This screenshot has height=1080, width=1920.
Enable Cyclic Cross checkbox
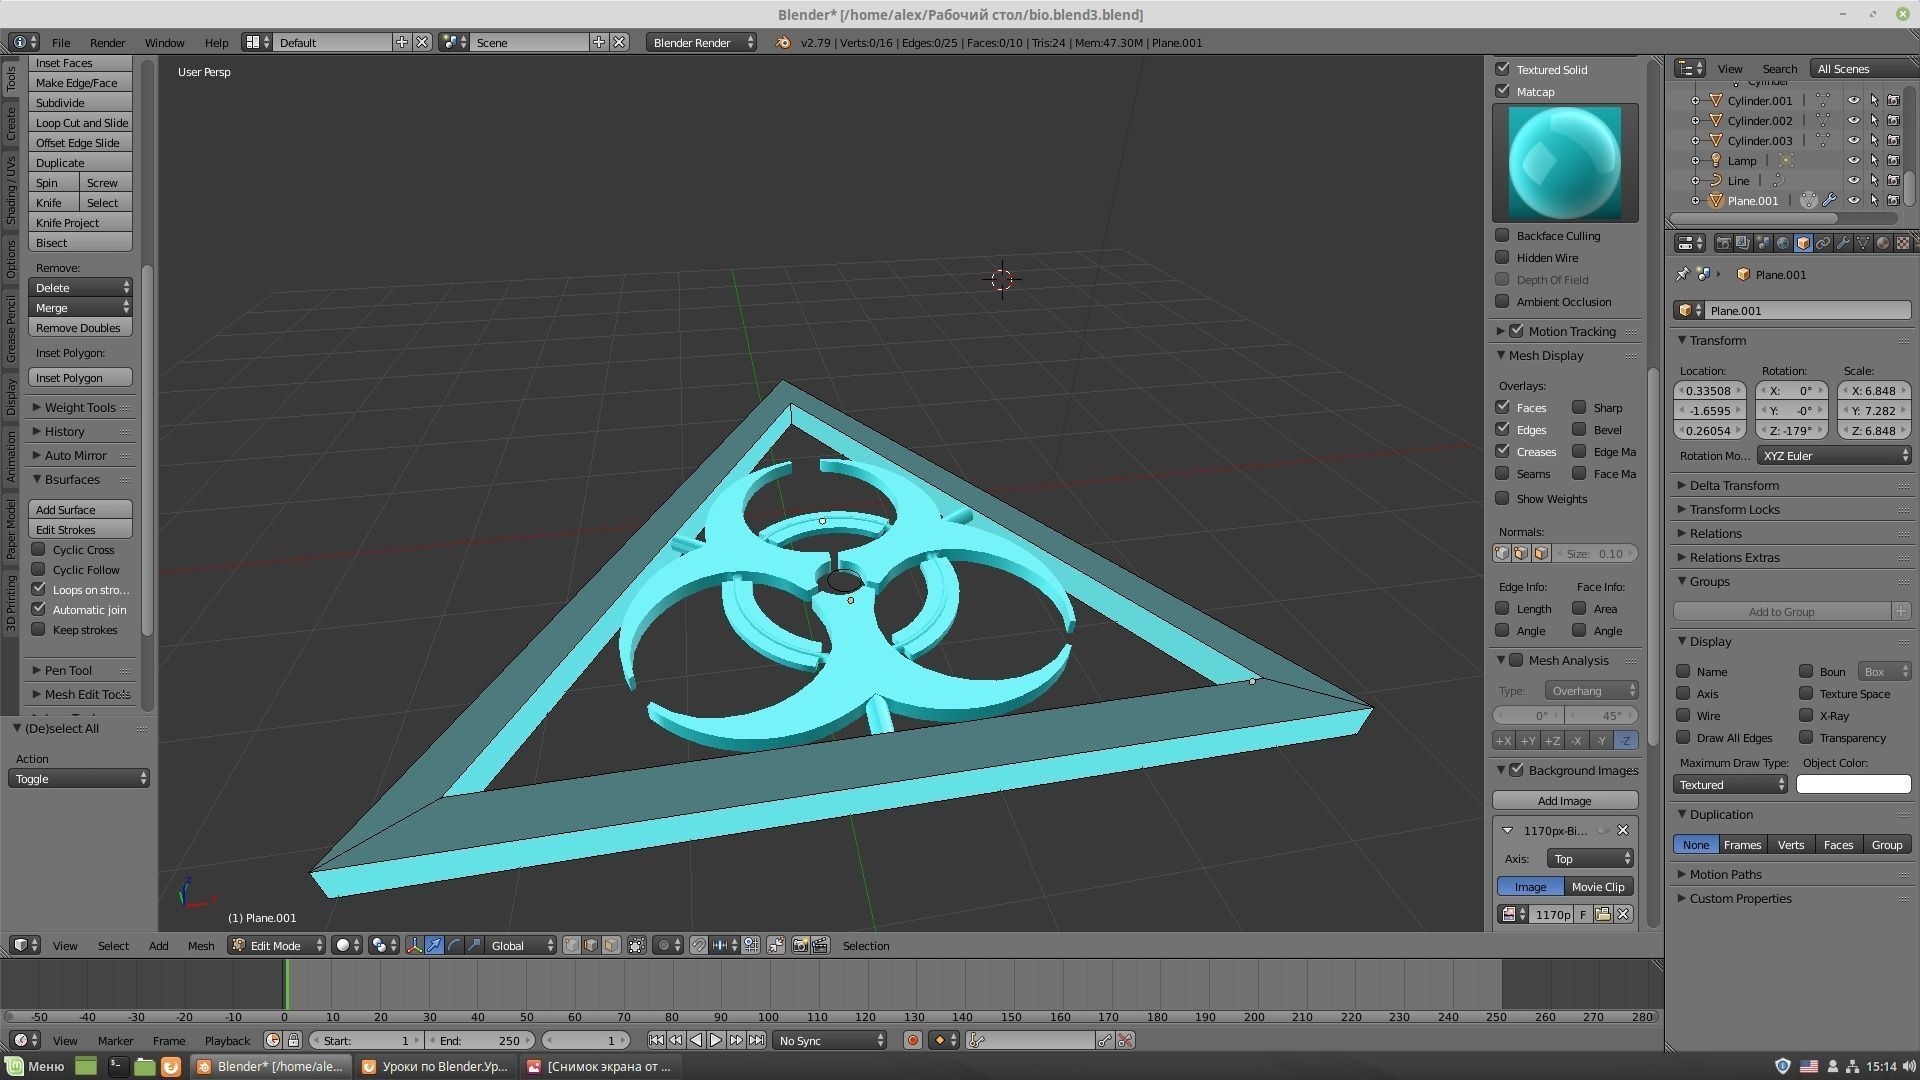(38, 549)
